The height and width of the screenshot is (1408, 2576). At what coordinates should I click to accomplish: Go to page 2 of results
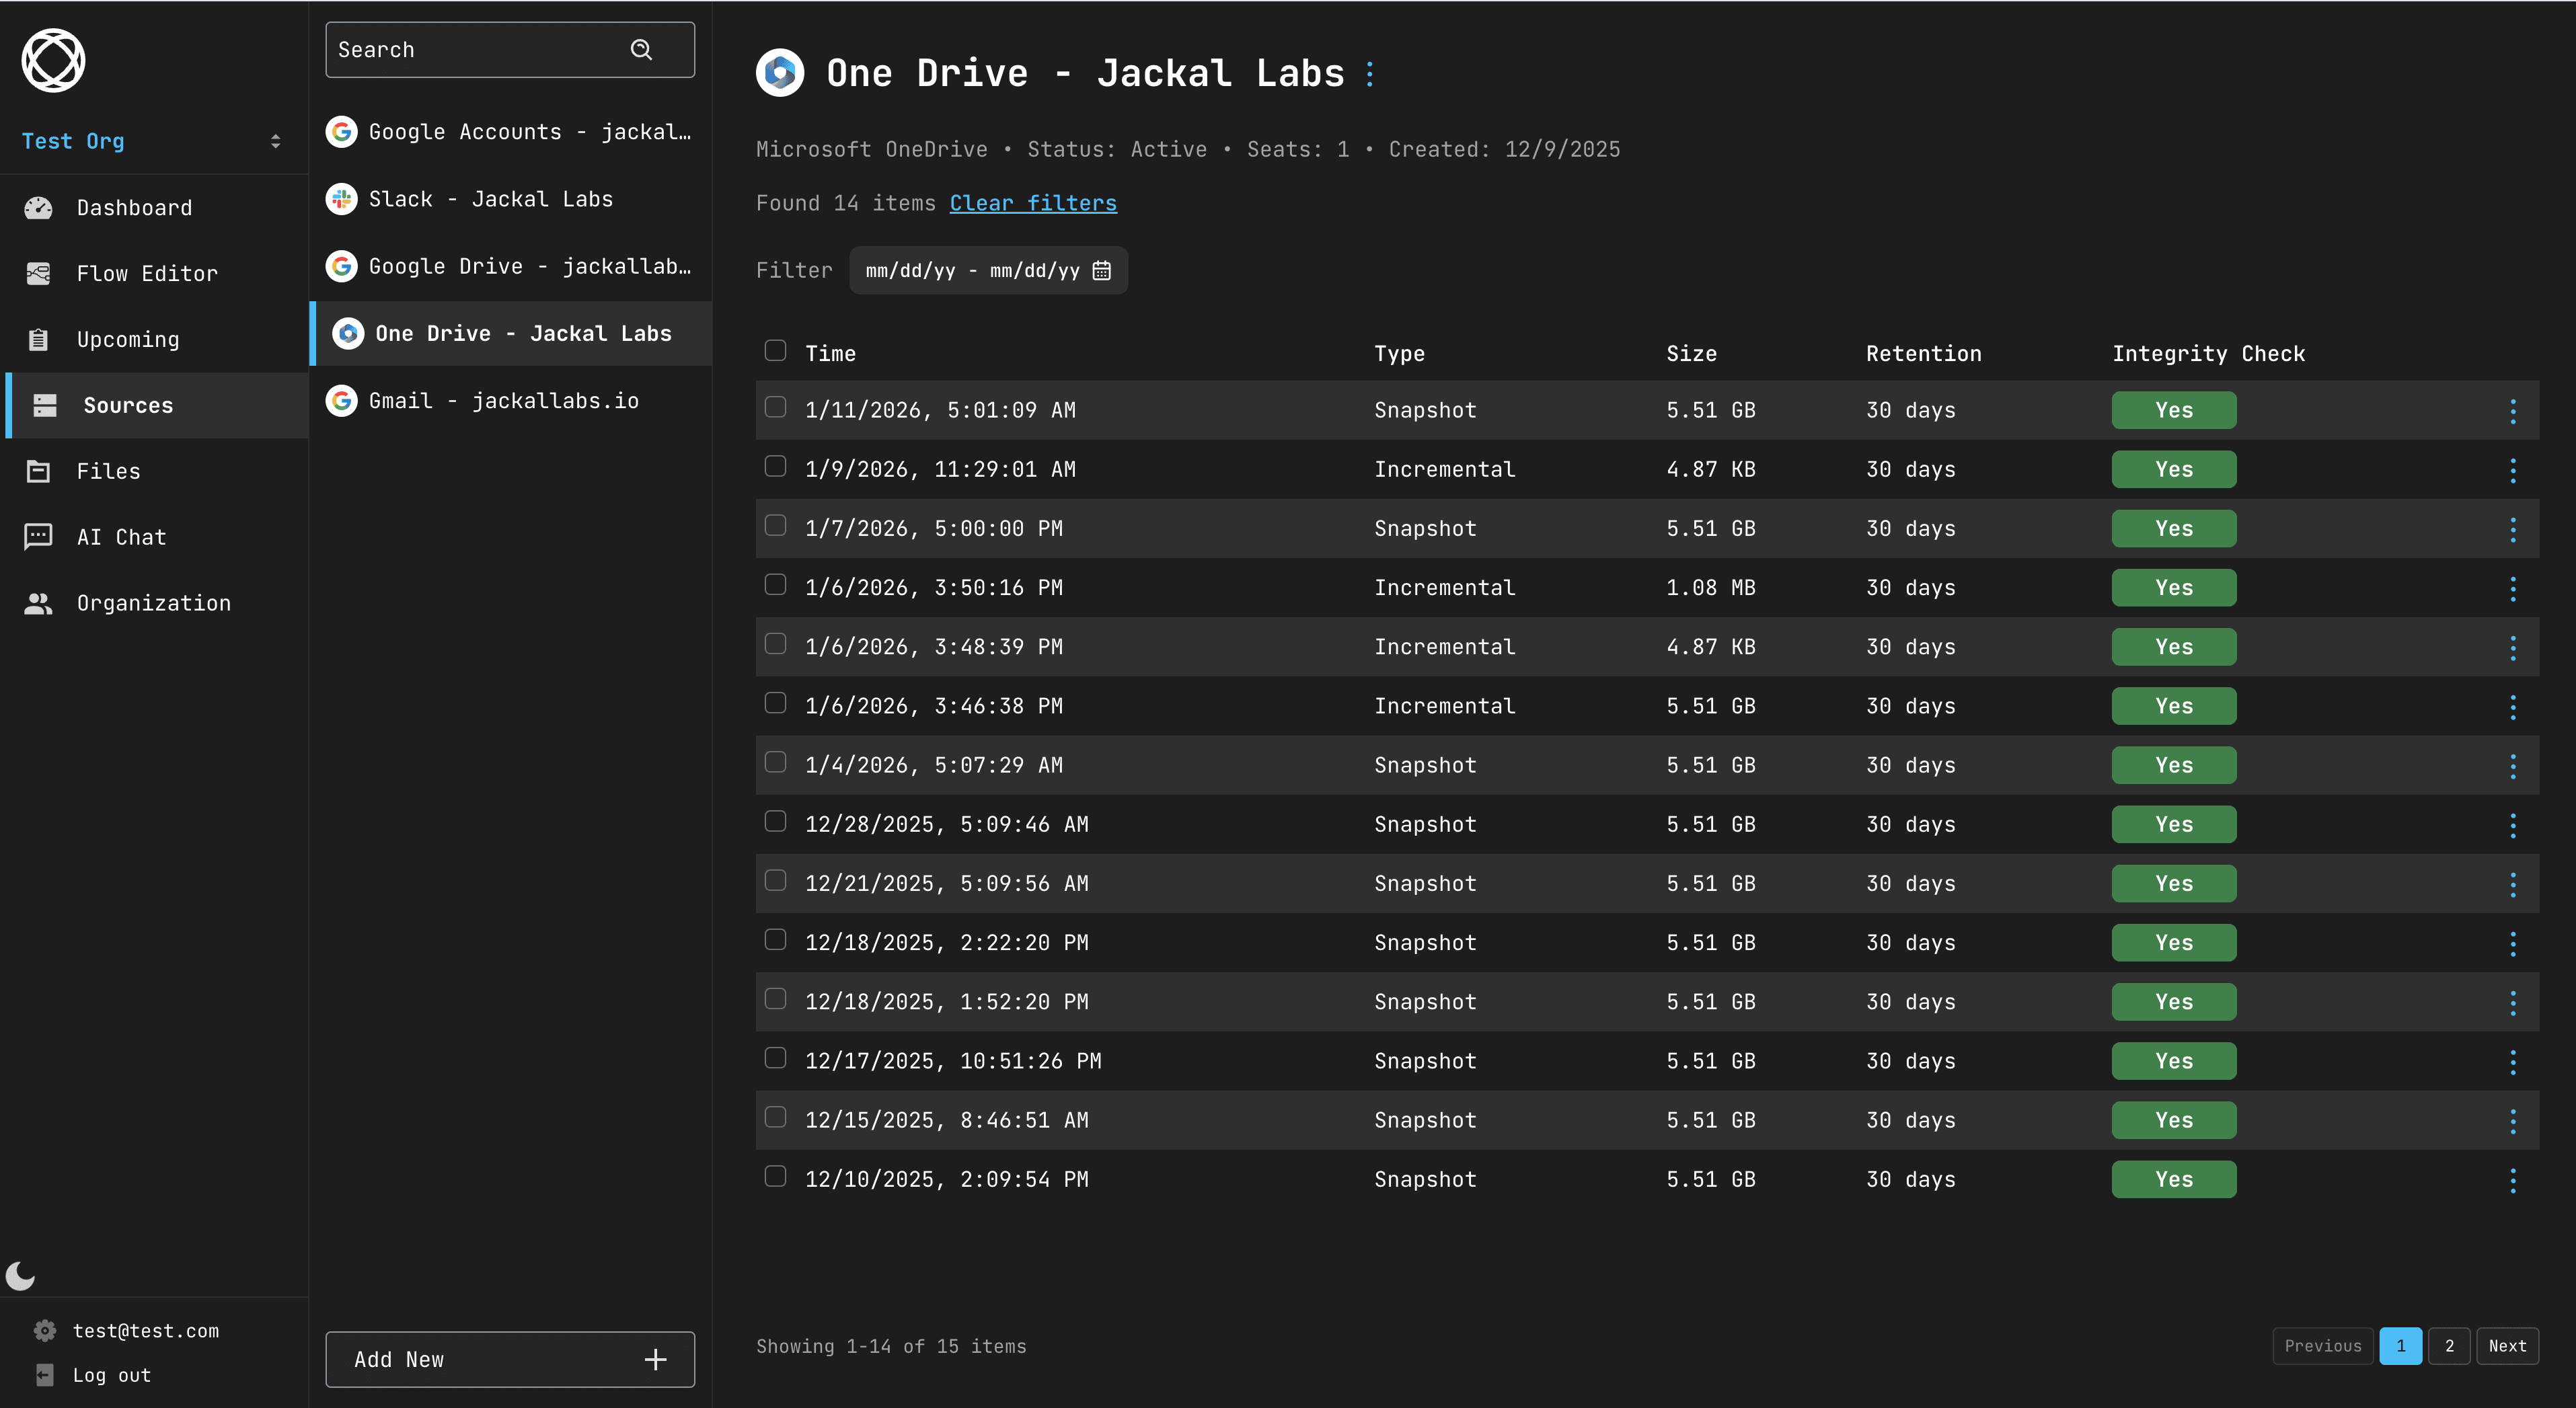pyautogui.click(x=2448, y=1346)
